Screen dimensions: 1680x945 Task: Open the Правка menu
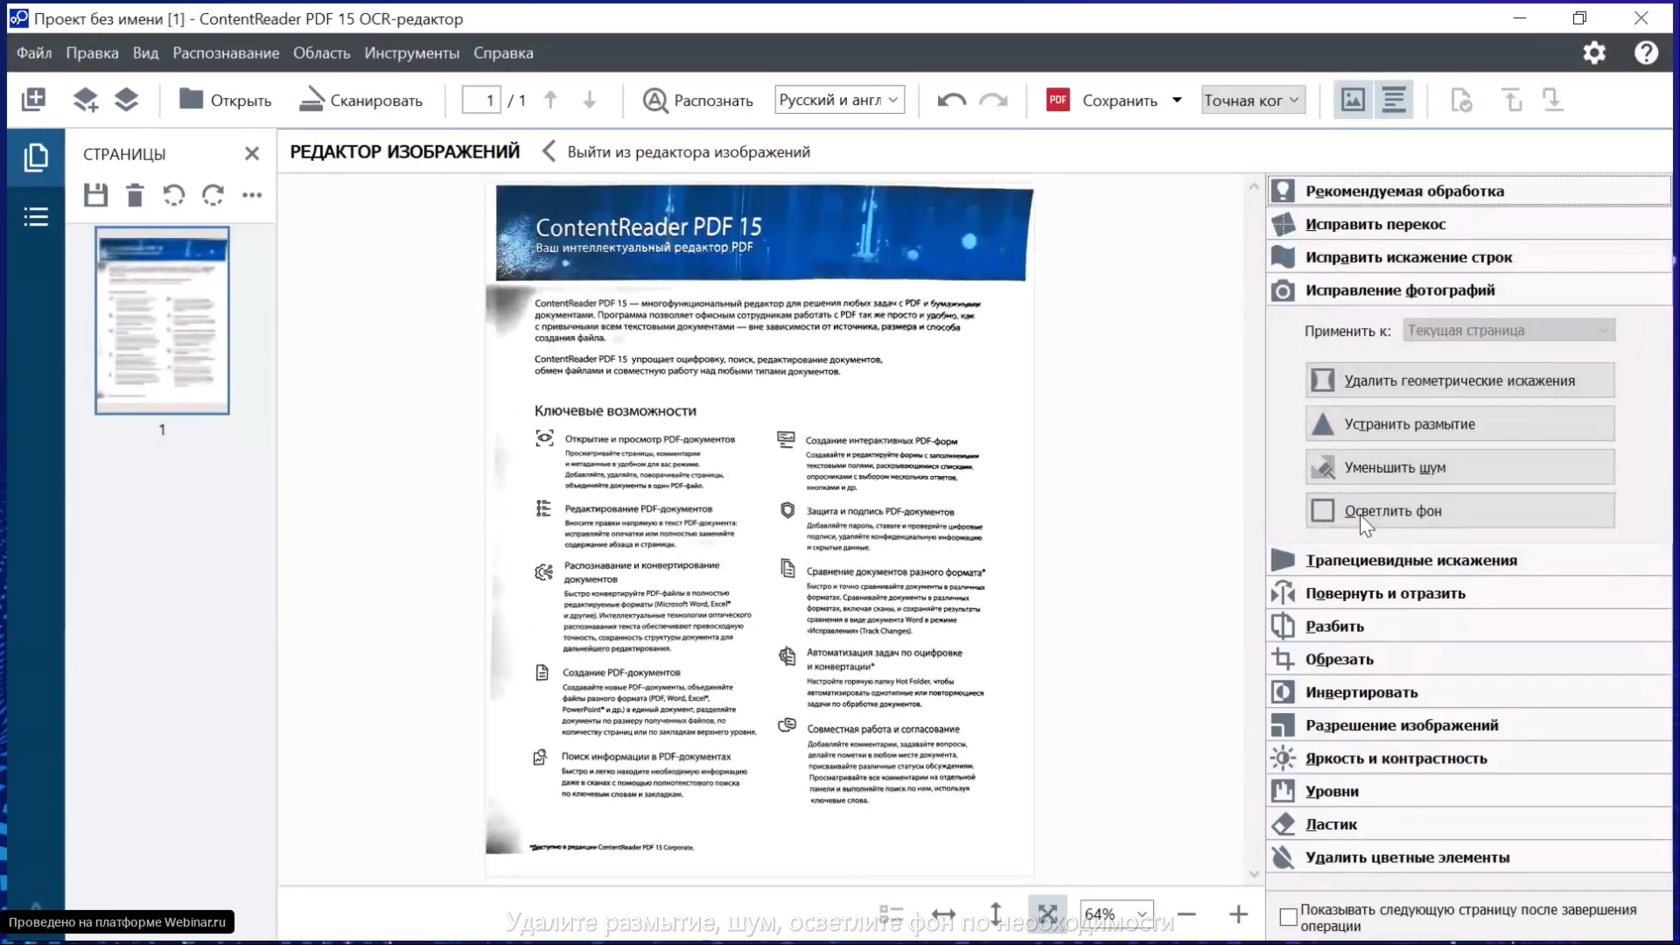(92, 53)
